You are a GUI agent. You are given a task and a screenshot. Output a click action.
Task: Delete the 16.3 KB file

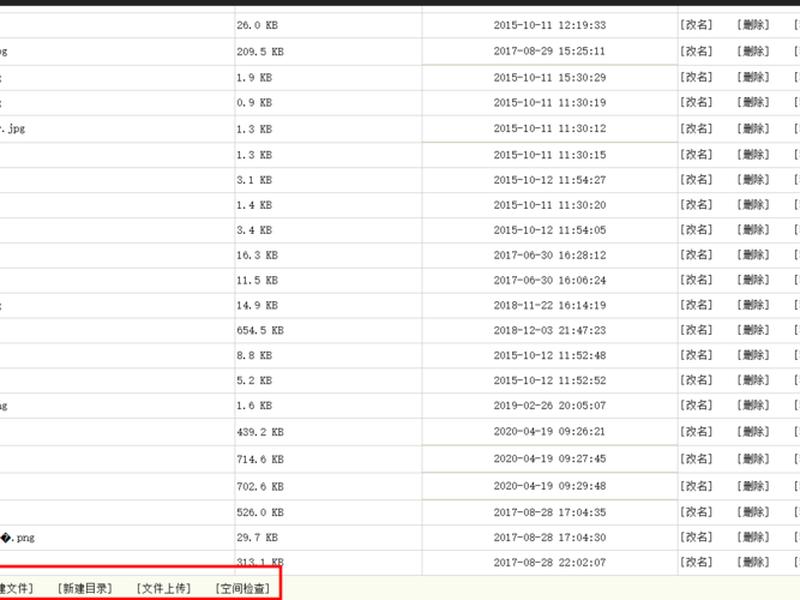[x=753, y=255]
